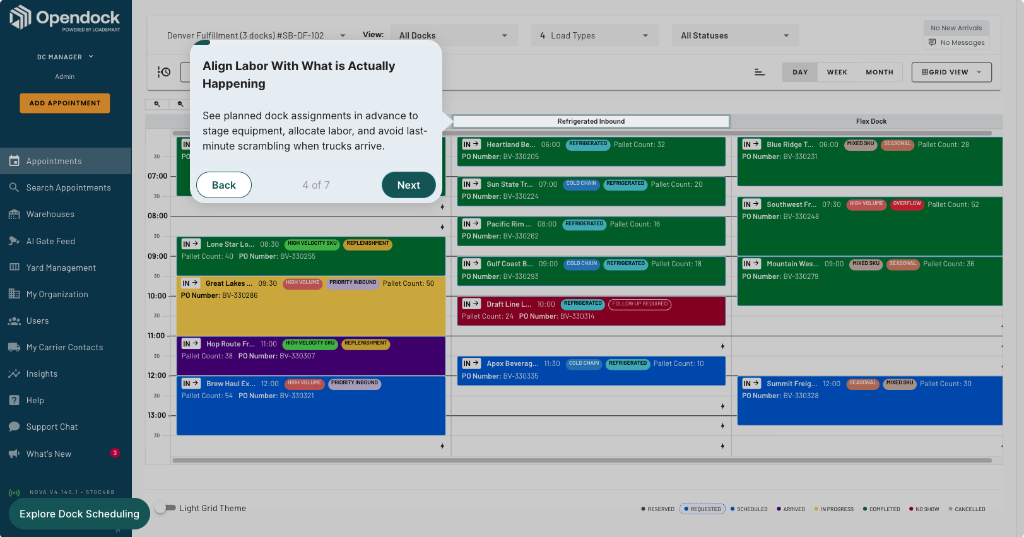Click the sort lines icon beside DAY
The height and width of the screenshot is (537, 1024).
[x=760, y=72]
